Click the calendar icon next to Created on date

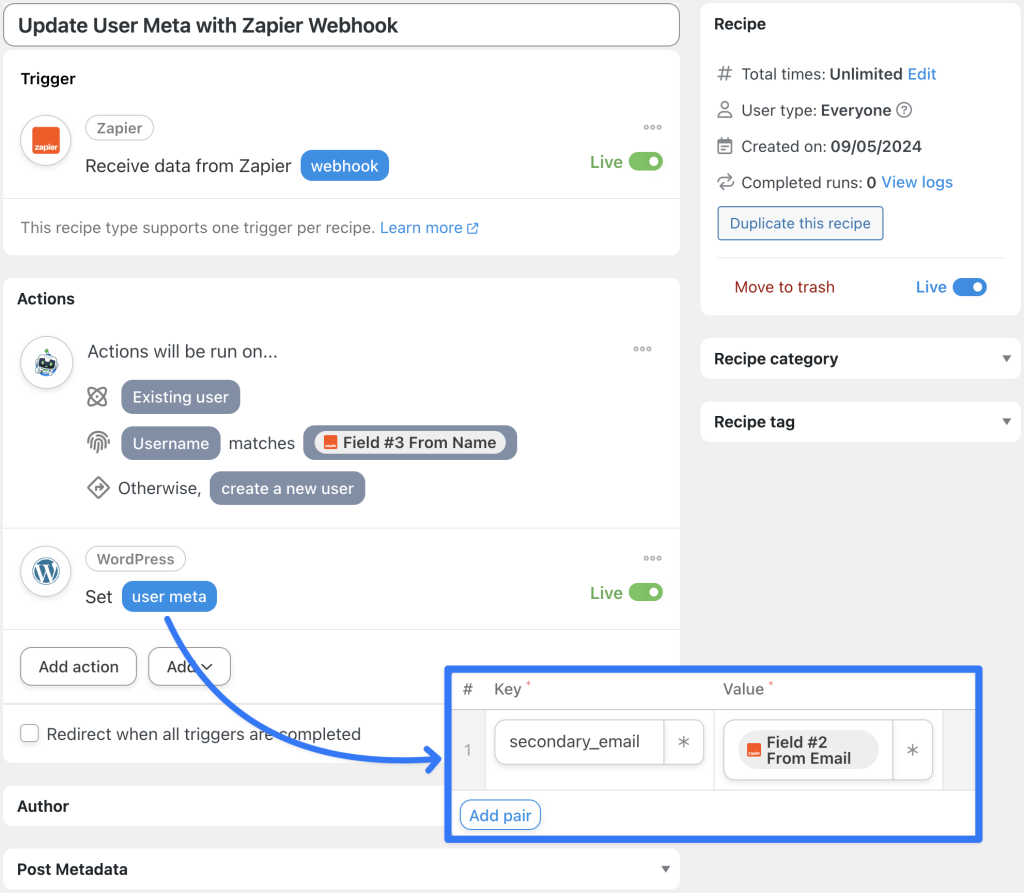(724, 146)
